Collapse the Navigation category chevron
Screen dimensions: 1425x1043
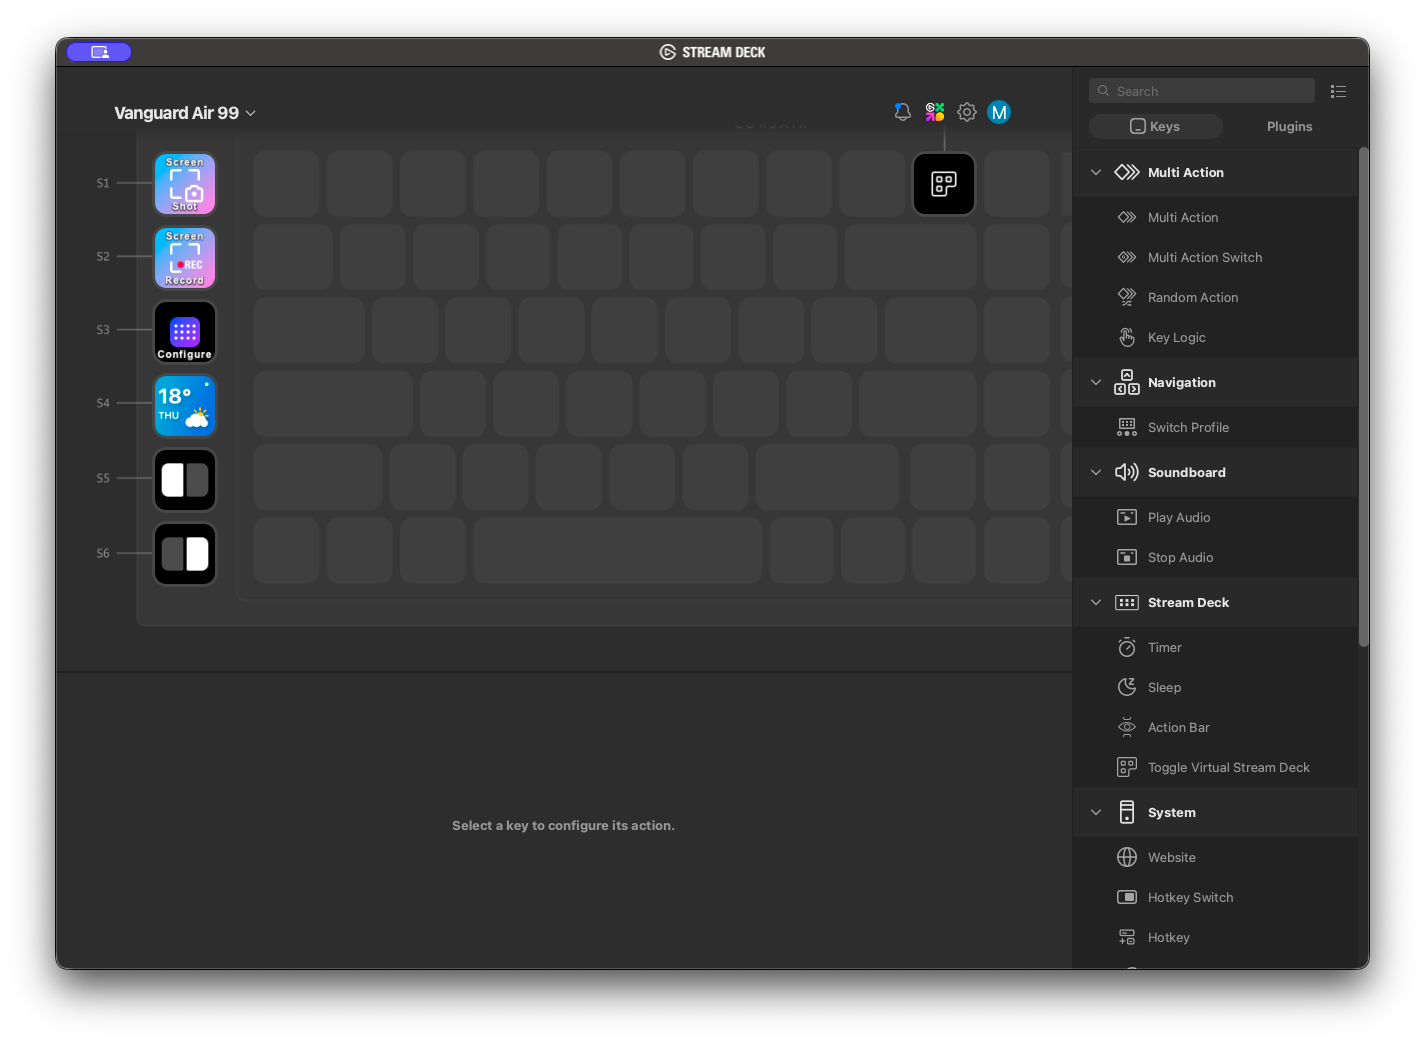pyautogui.click(x=1096, y=382)
